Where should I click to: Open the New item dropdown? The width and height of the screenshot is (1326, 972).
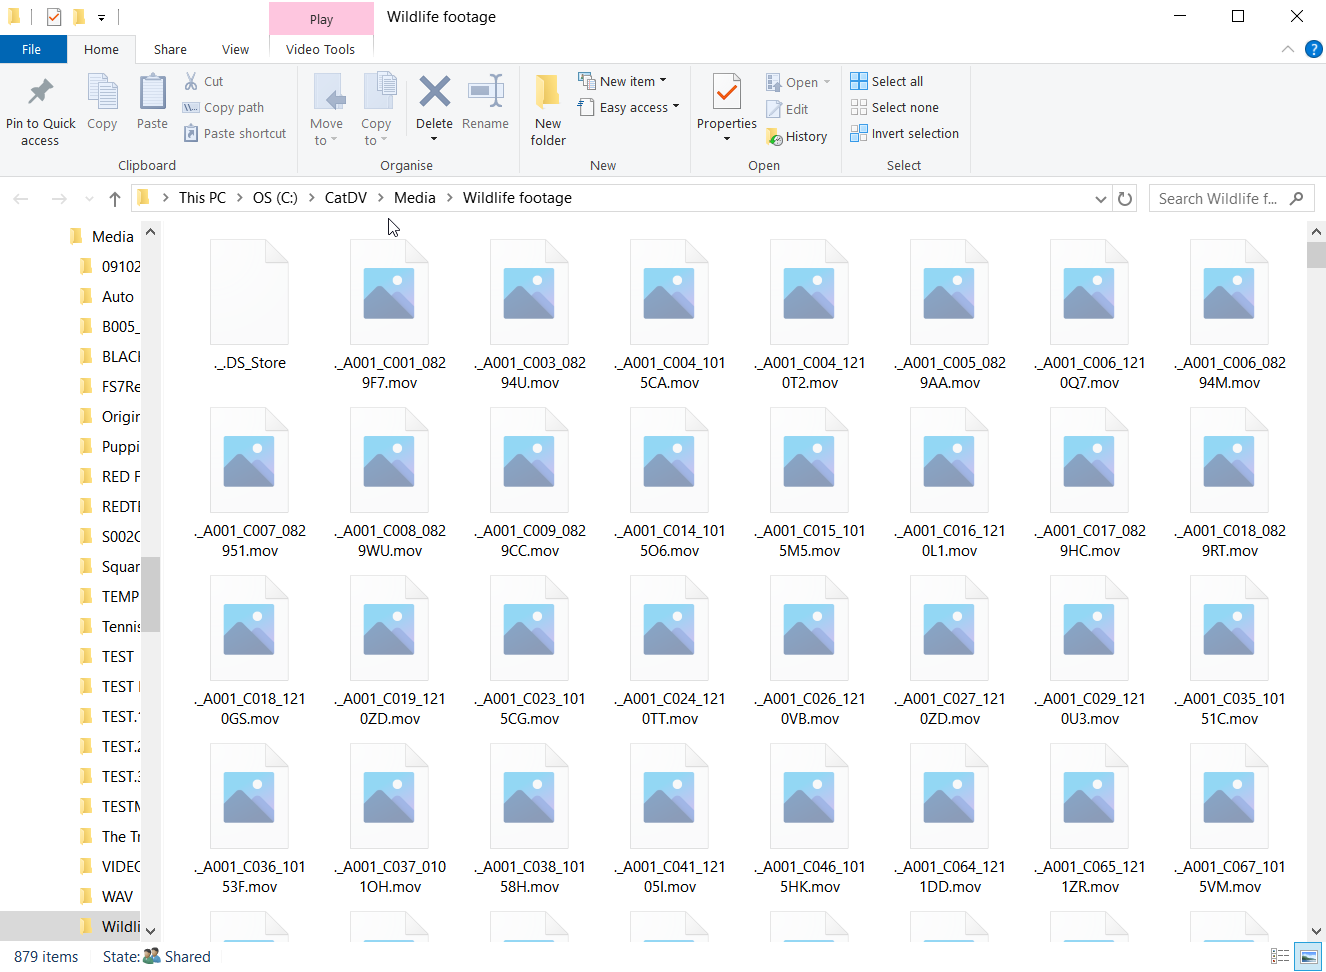[x=622, y=81]
